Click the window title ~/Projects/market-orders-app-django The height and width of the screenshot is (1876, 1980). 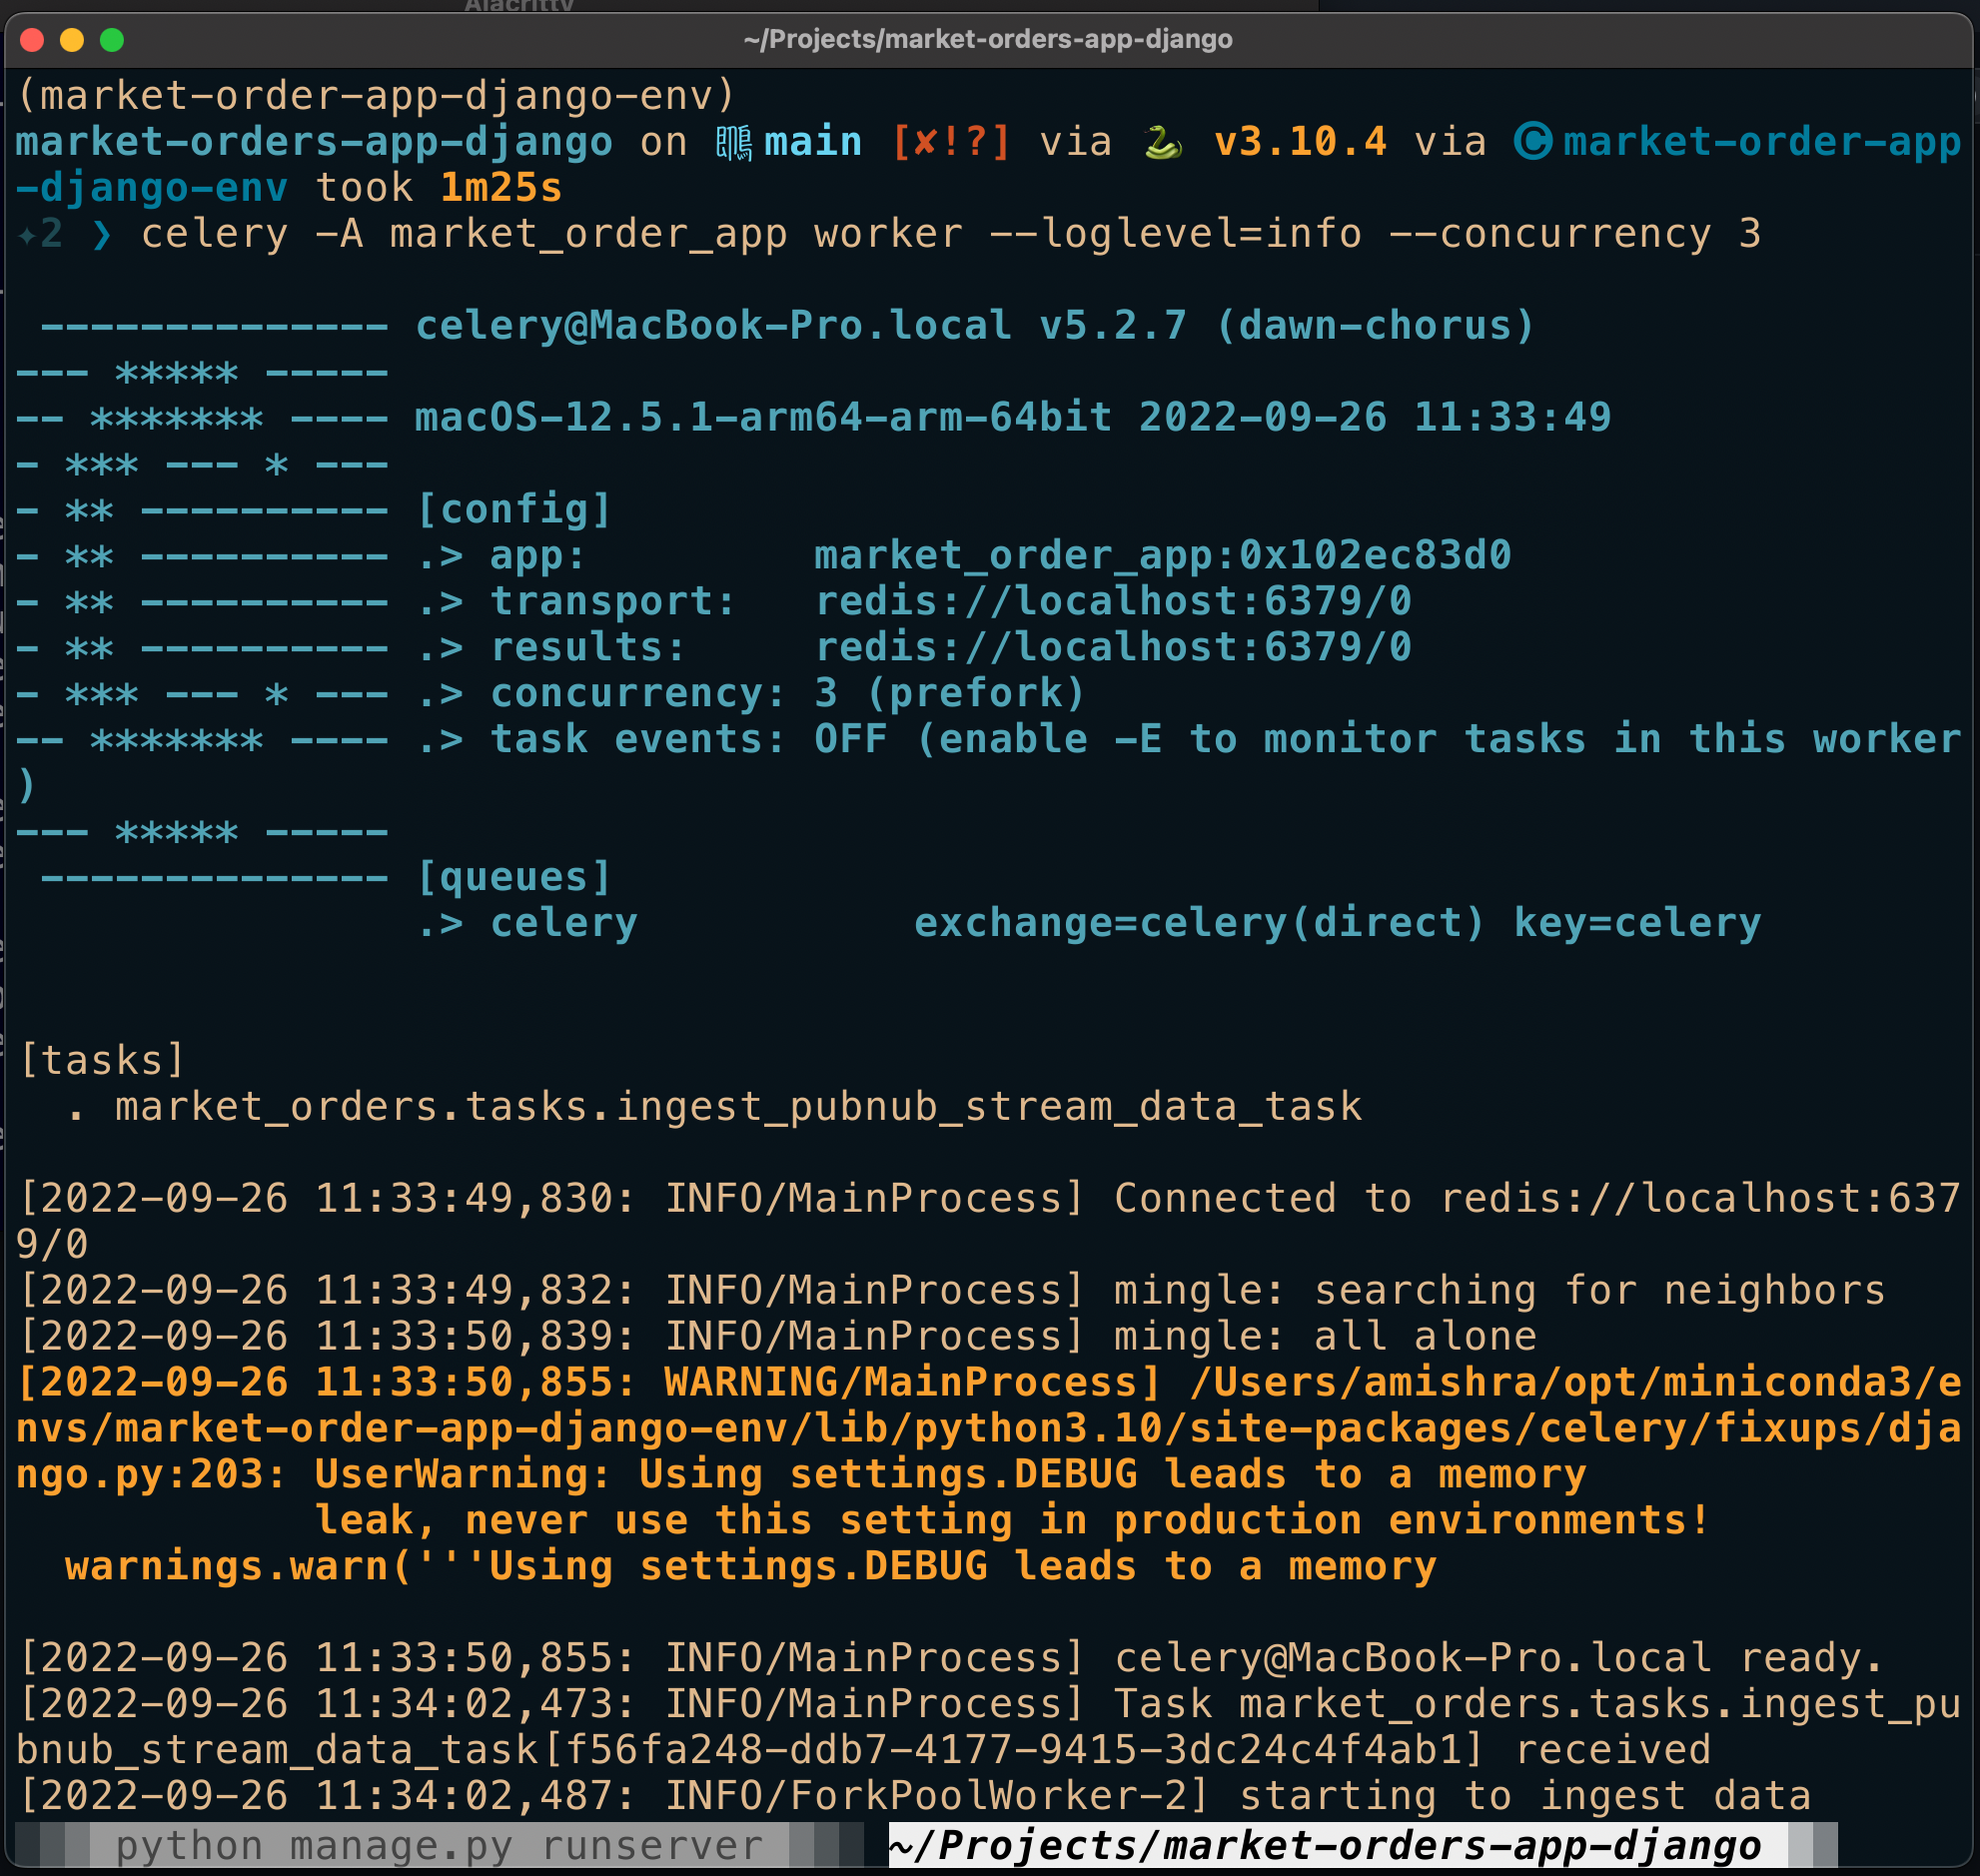click(x=986, y=41)
